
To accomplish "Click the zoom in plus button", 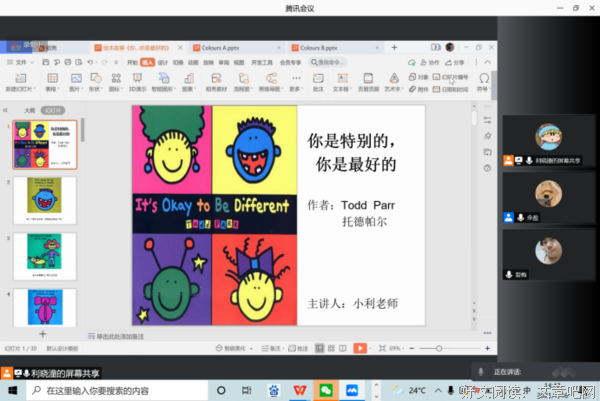I will pos(488,348).
